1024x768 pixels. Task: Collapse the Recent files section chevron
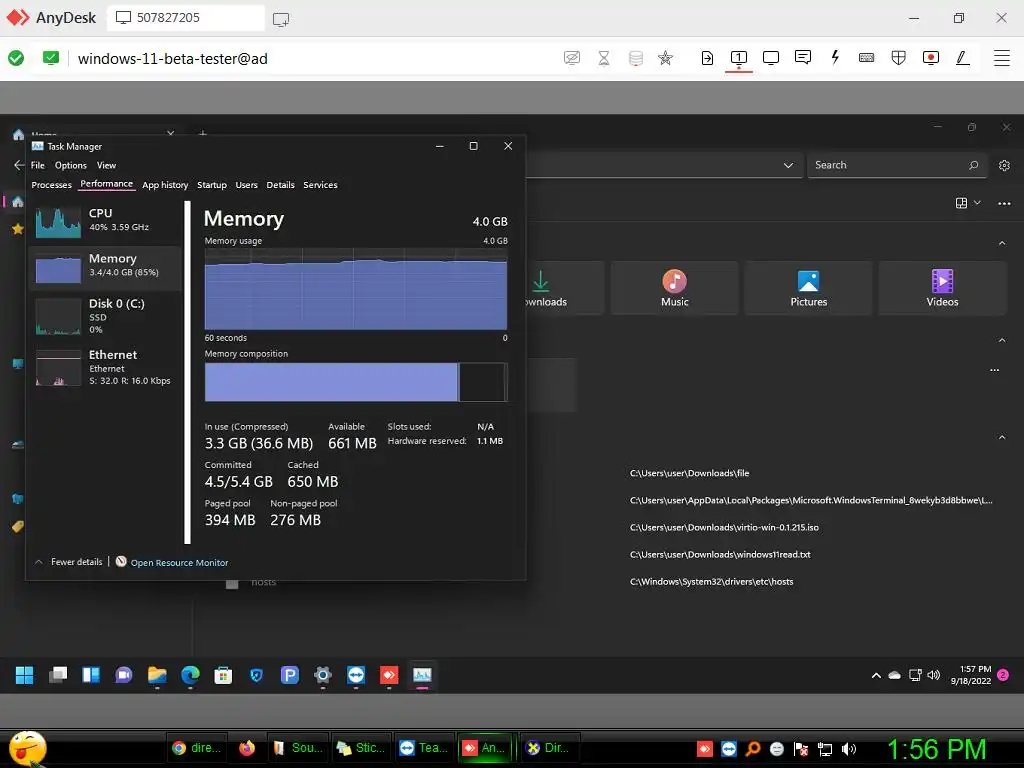[1002, 437]
